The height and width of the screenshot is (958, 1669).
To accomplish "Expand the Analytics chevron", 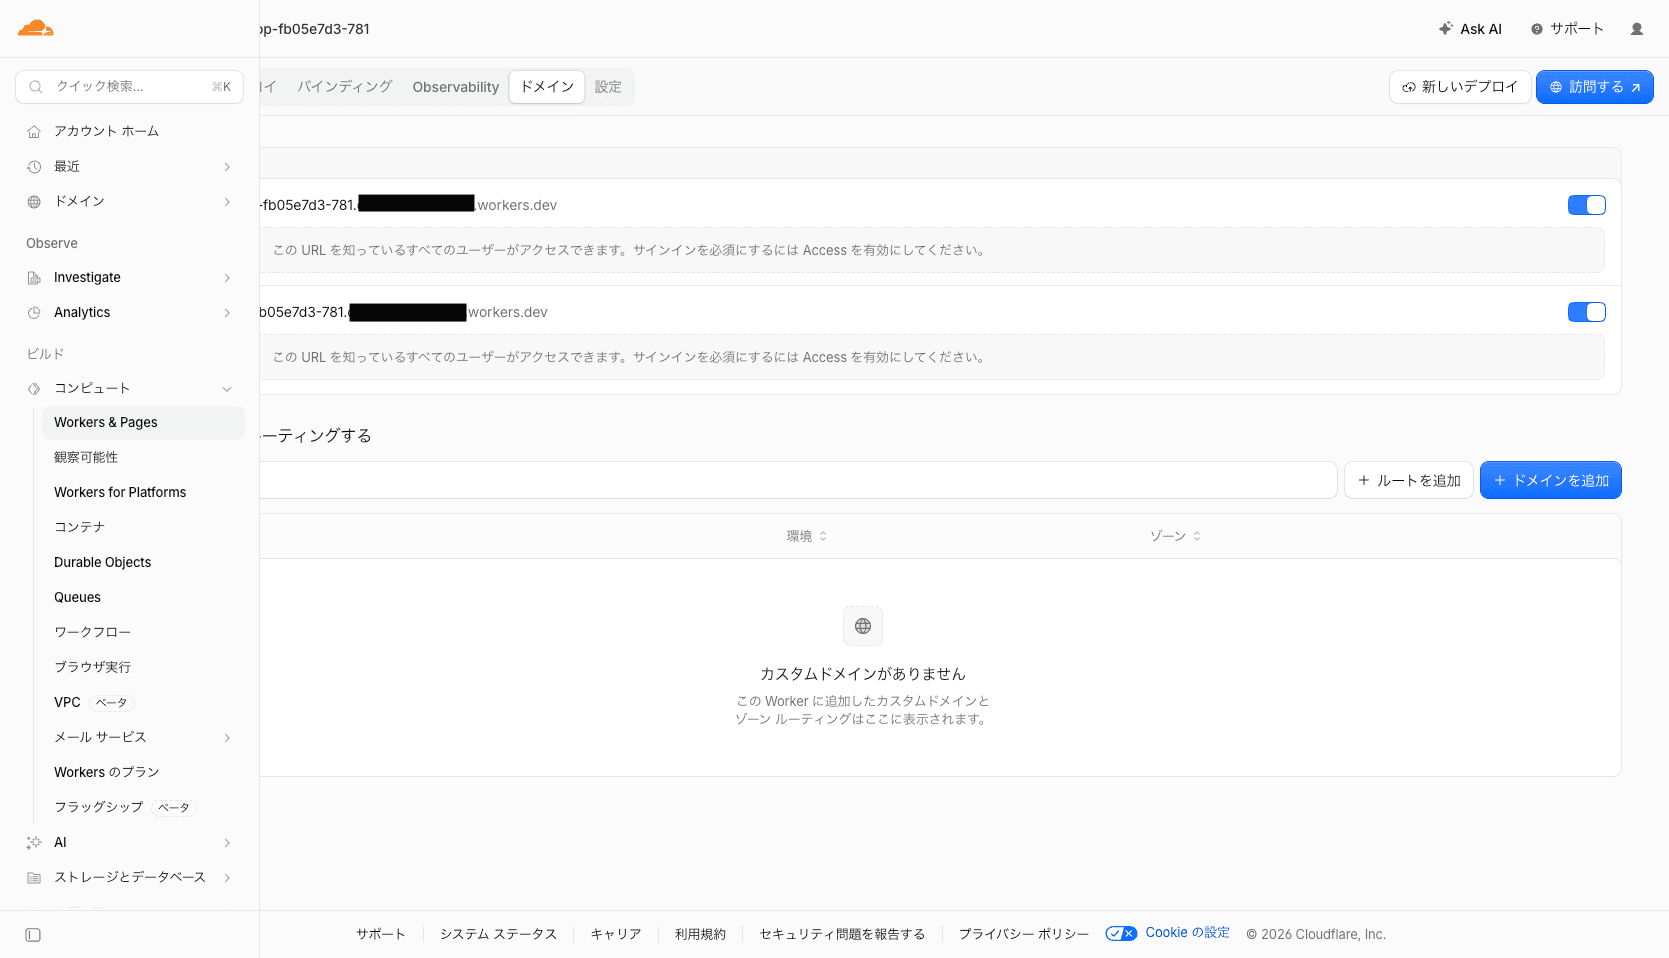I will point(227,312).
